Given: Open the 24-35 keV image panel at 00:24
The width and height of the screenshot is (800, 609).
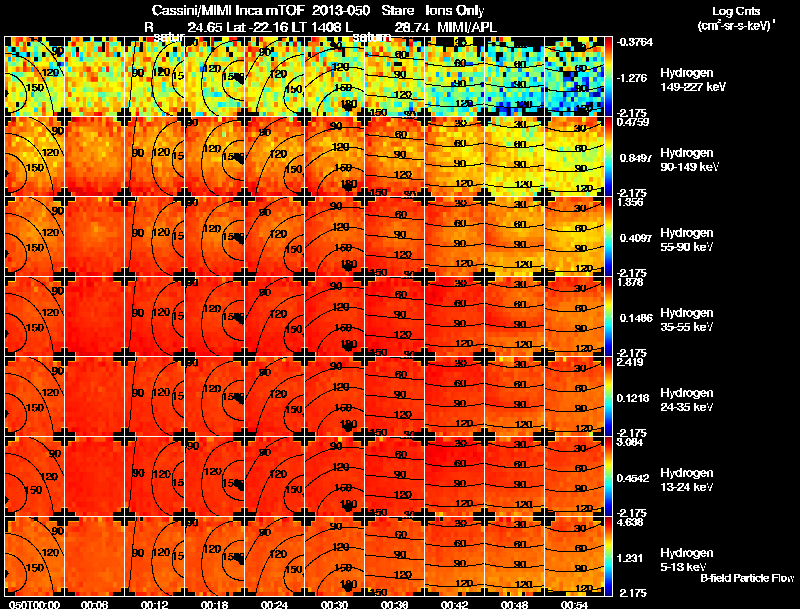Looking at the screenshot, I should click(274, 397).
